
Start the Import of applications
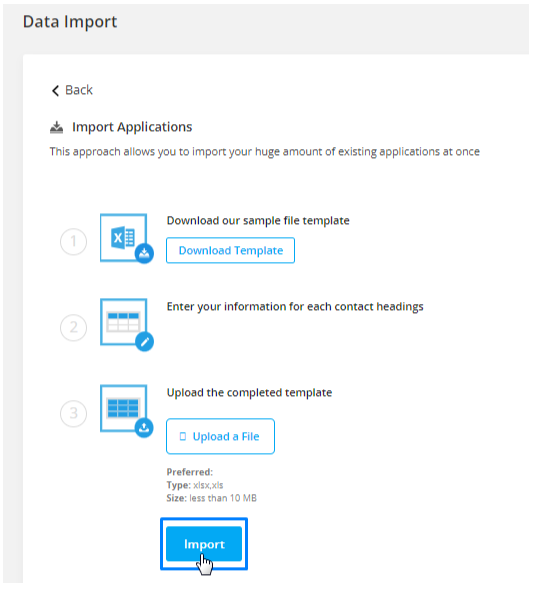pyautogui.click(x=204, y=544)
